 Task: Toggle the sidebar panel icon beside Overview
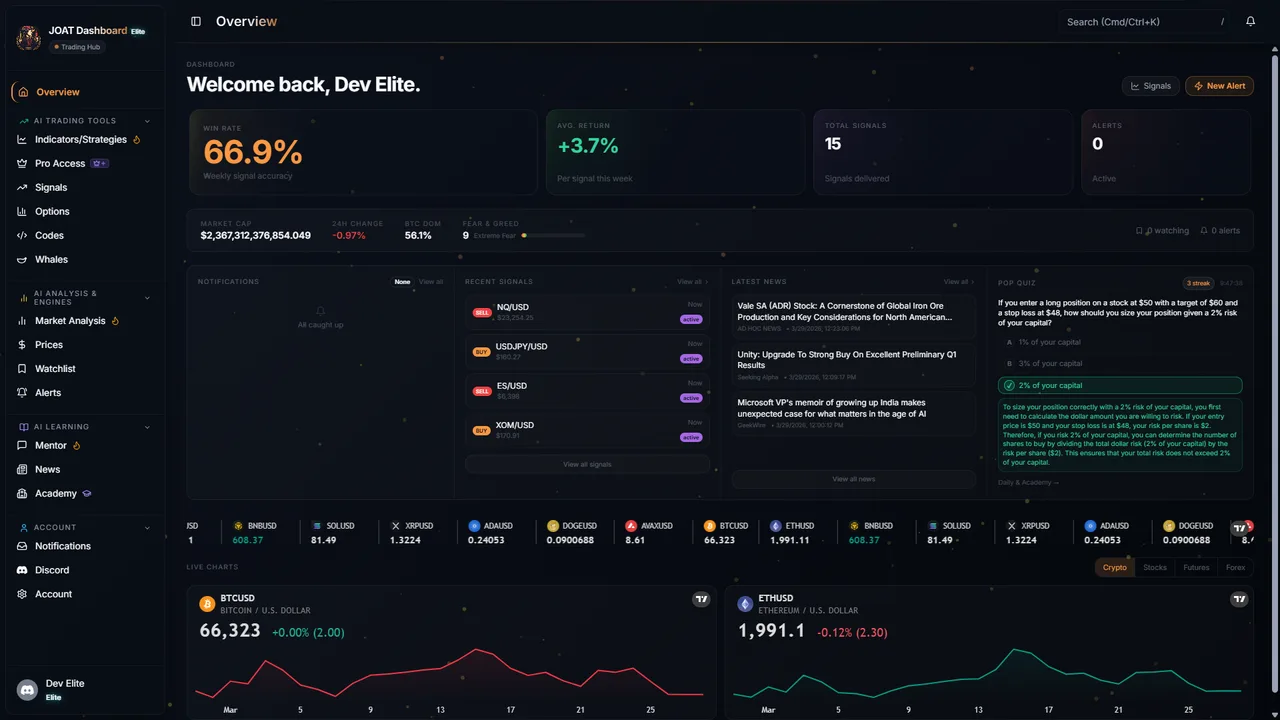[196, 21]
